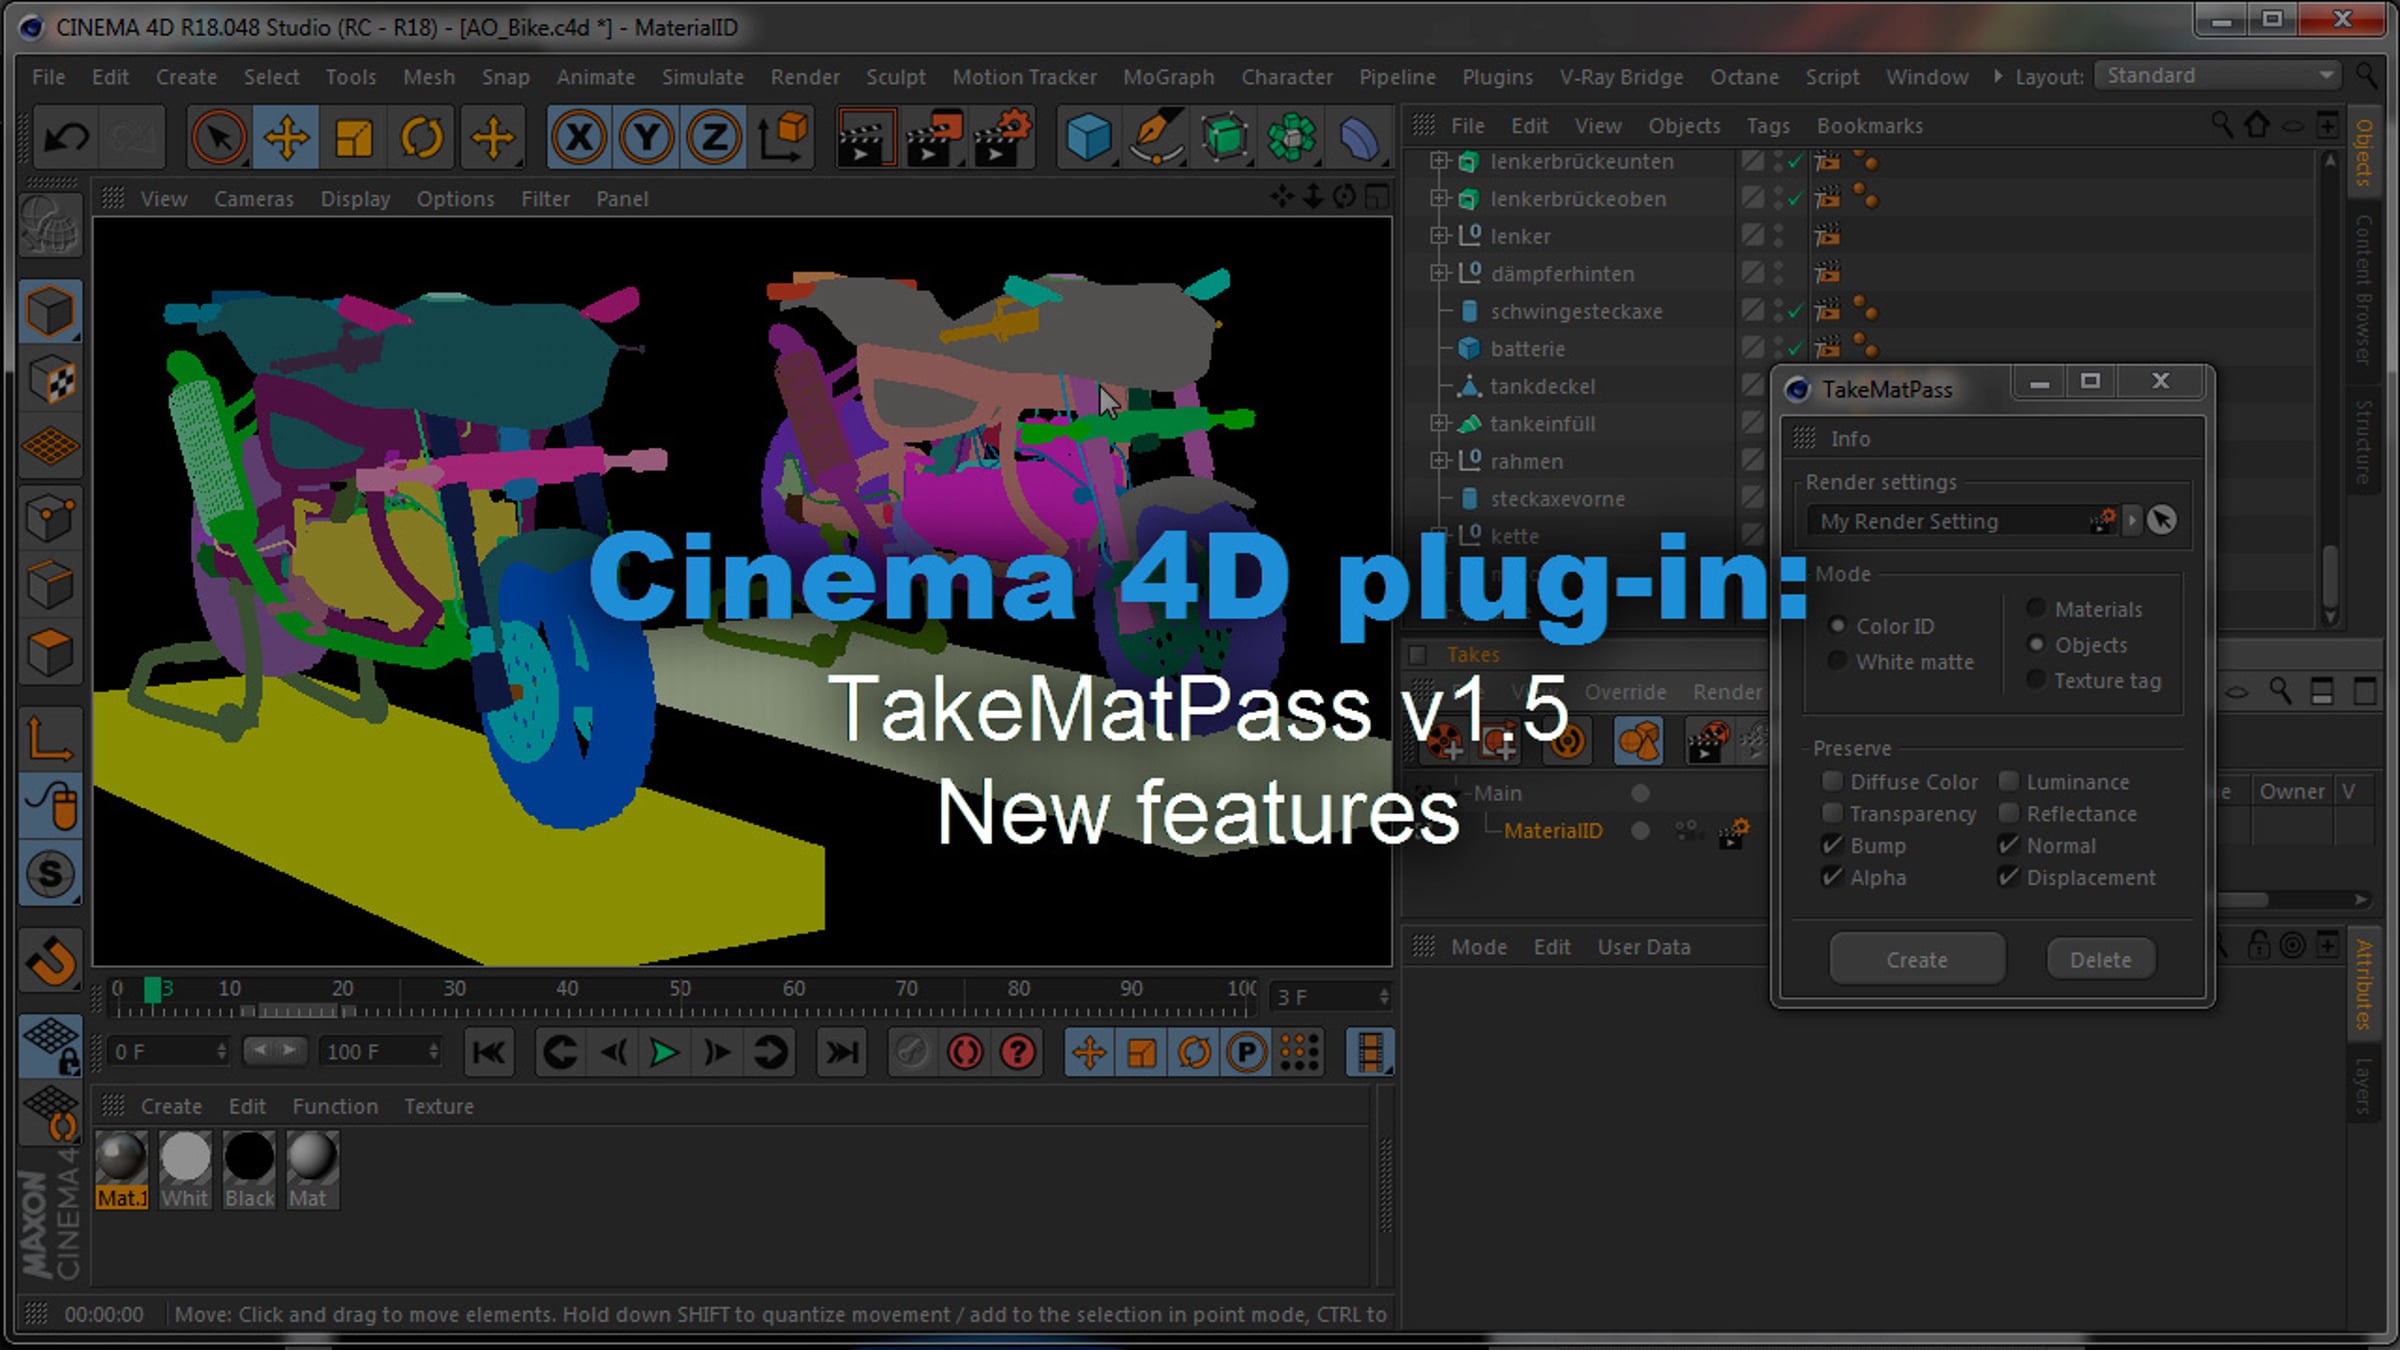Image resolution: width=2400 pixels, height=1350 pixels.
Task: Jump to end of animation
Action: (x=841, y=1052)
